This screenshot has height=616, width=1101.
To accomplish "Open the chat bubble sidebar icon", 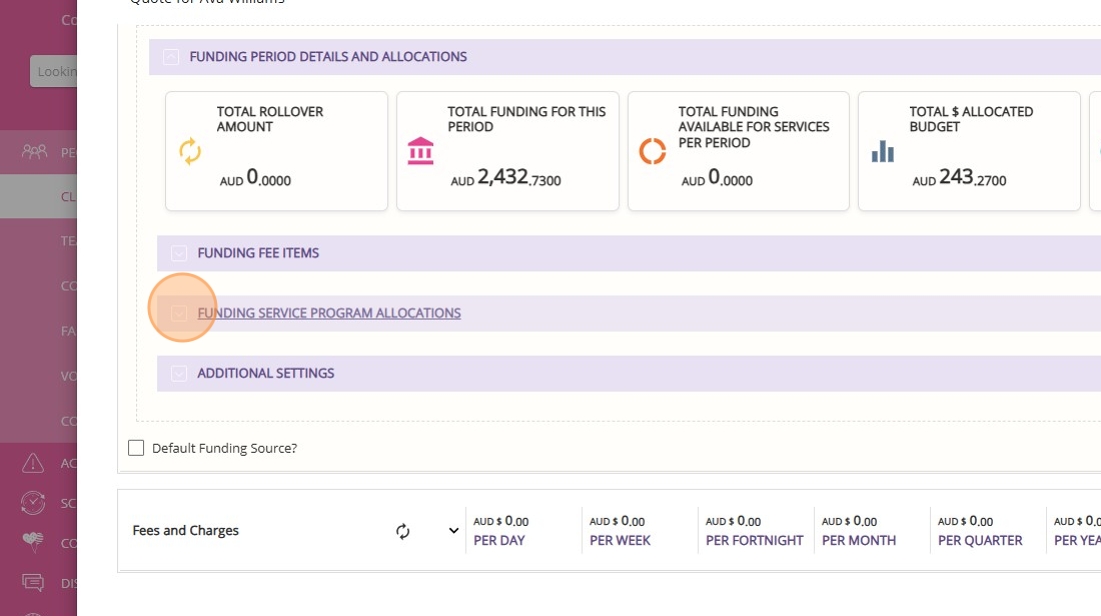I will click(x=34, y=582).
